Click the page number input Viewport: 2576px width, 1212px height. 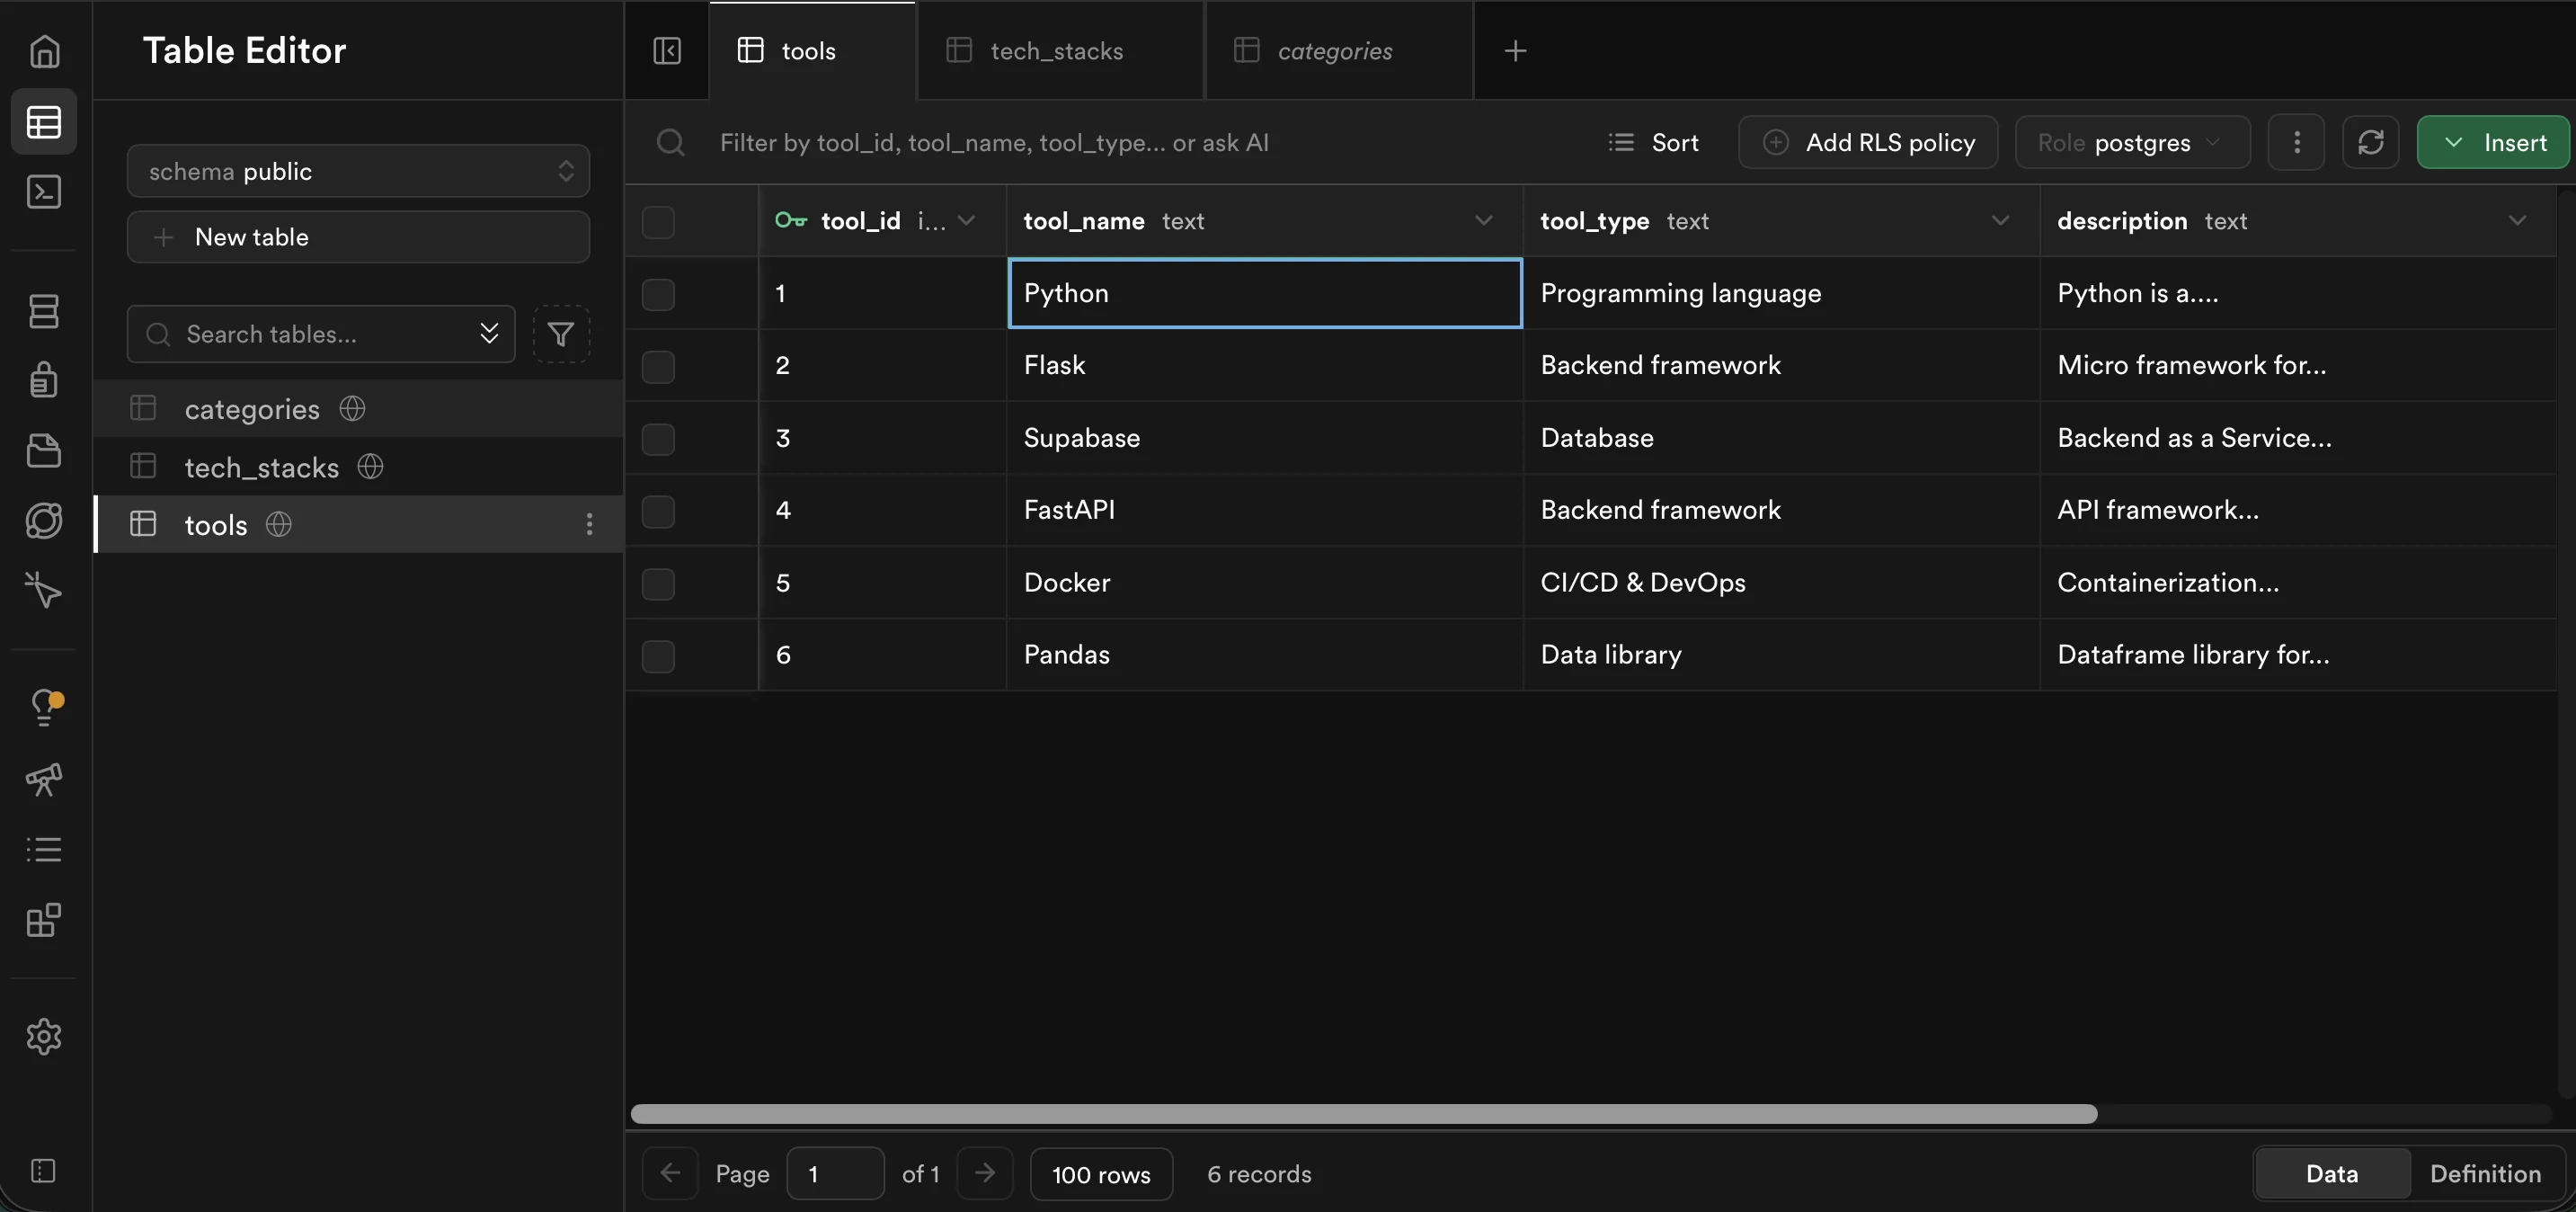[835, 1173]
